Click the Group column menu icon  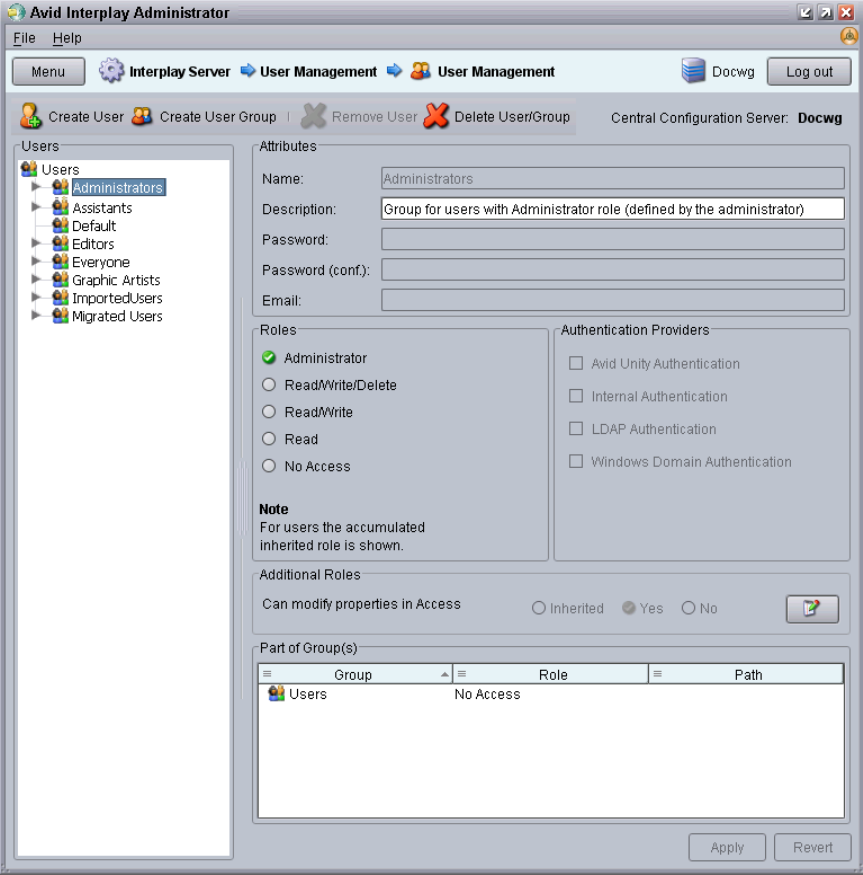click(267, 674)
